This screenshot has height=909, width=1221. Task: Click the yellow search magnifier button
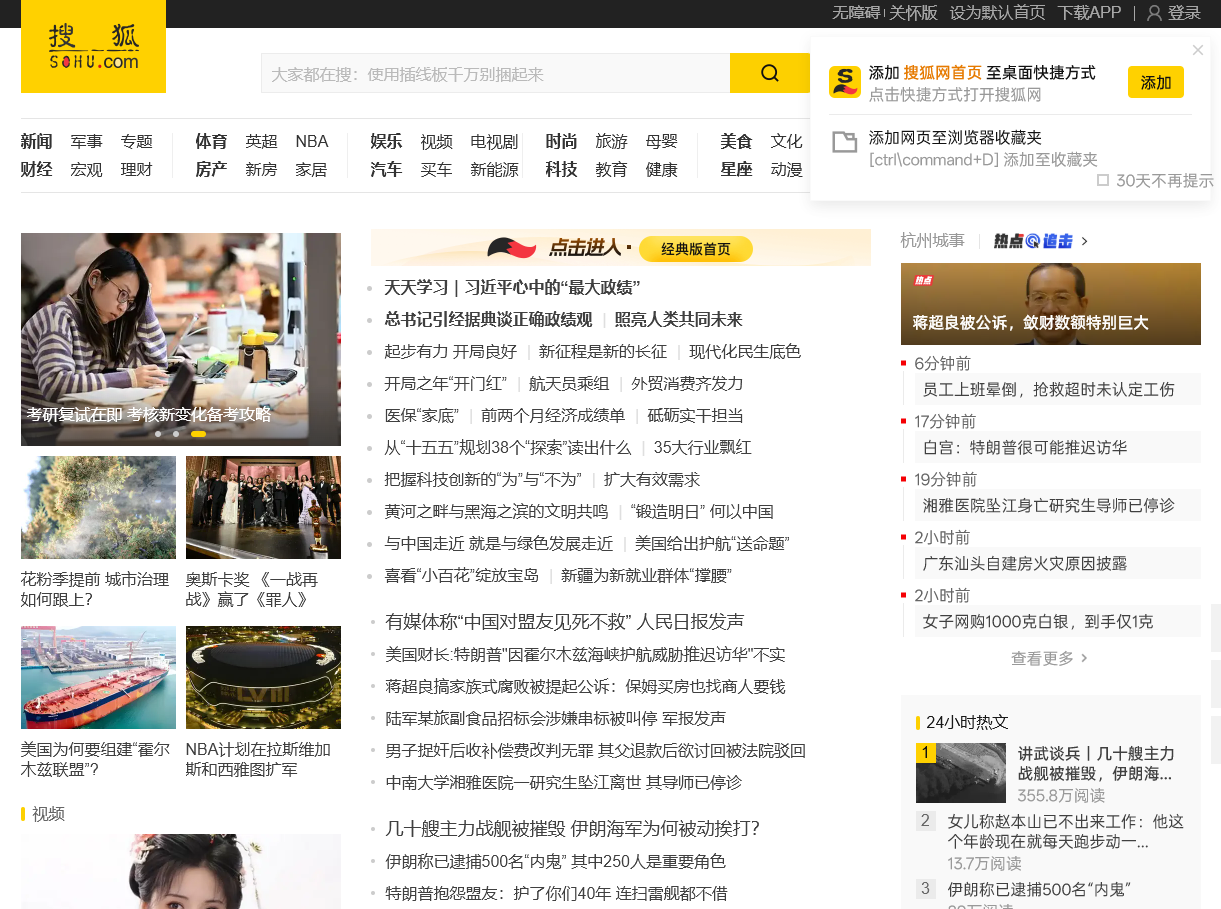(x=769, y=73)
